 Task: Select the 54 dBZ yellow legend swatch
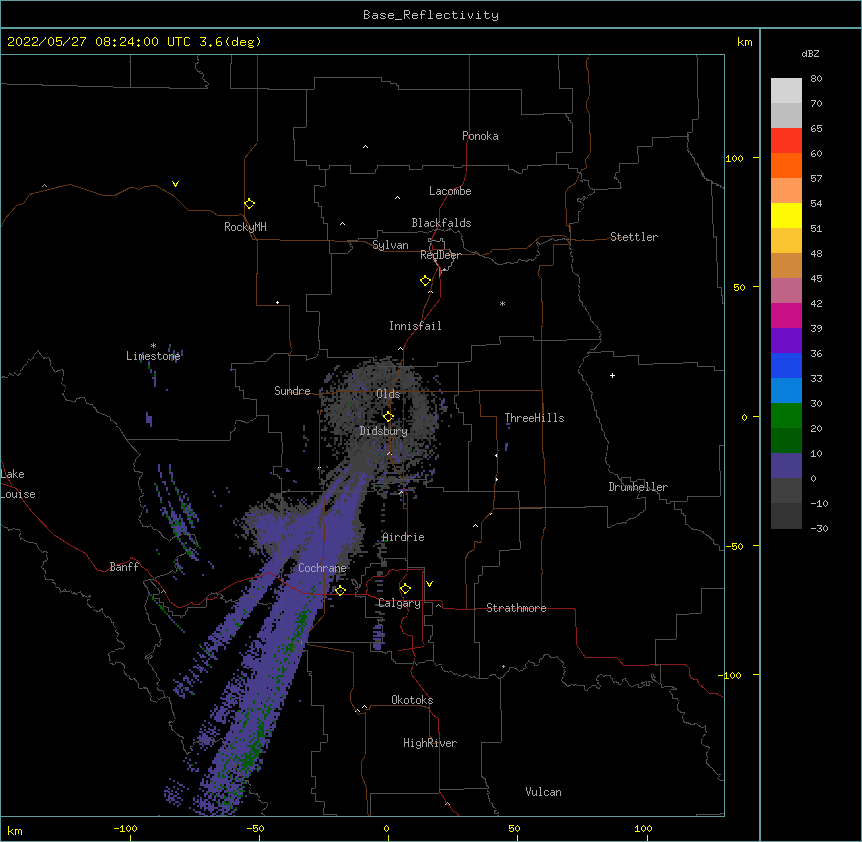point(786,215)
